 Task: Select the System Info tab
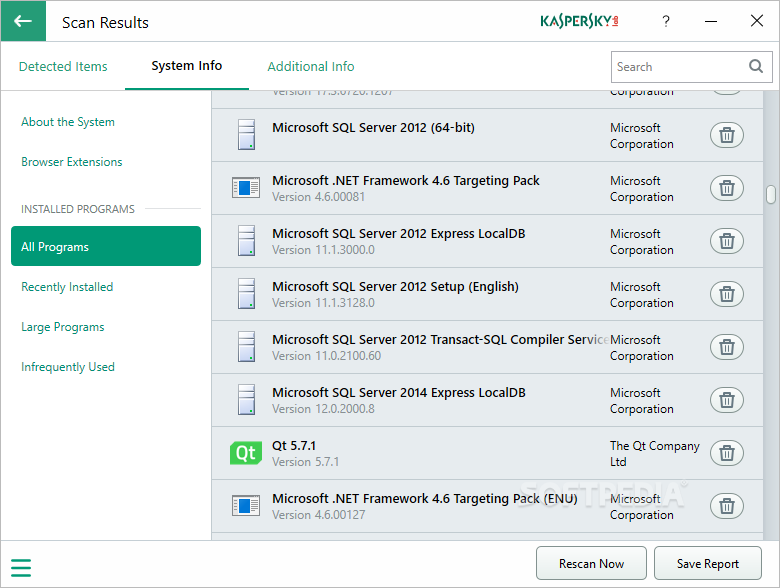pos(187,66)
